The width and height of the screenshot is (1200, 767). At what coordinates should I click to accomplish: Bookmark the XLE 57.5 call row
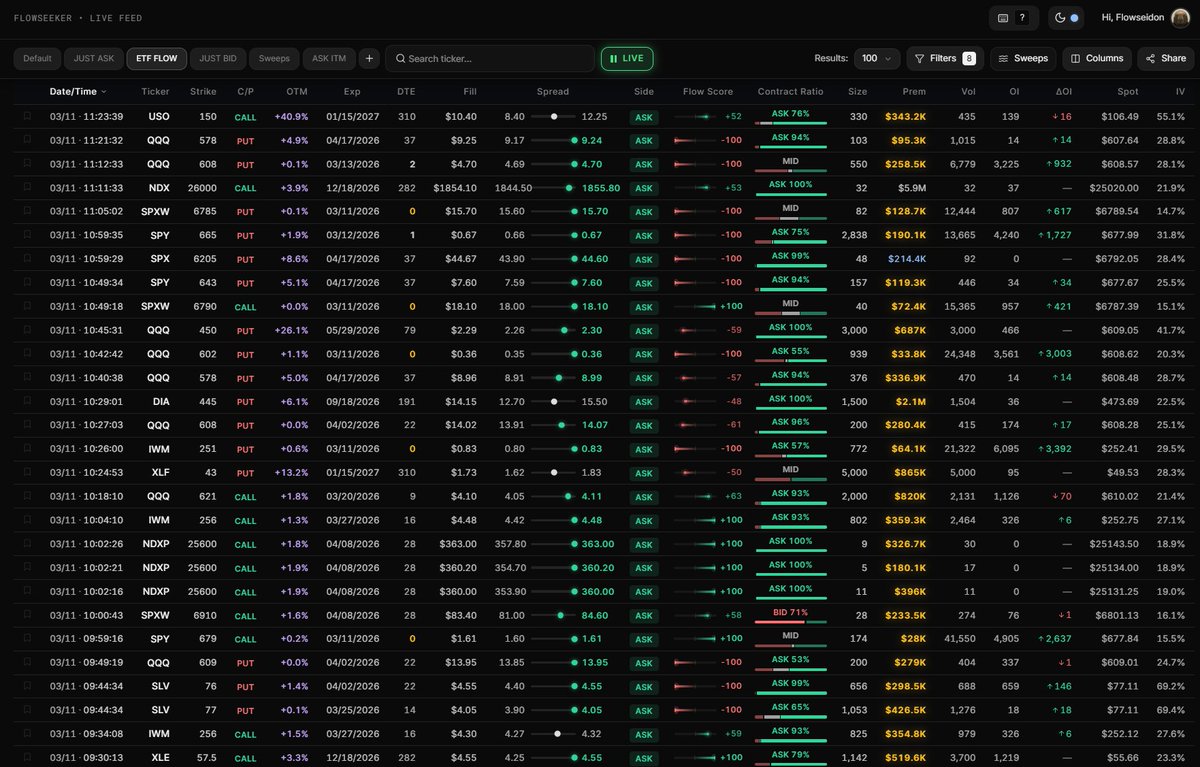pos(28,757)
